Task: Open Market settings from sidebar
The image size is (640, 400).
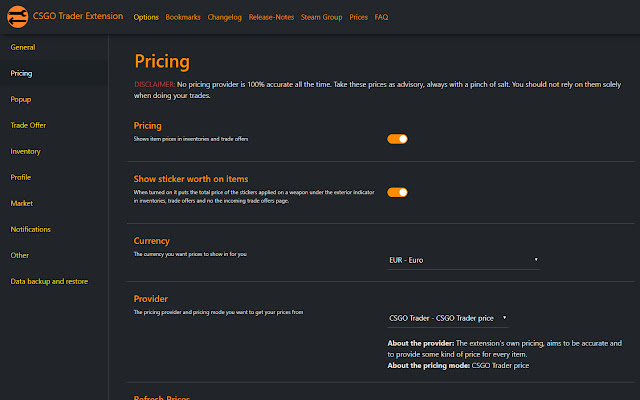Action: (x=21, y=203)
